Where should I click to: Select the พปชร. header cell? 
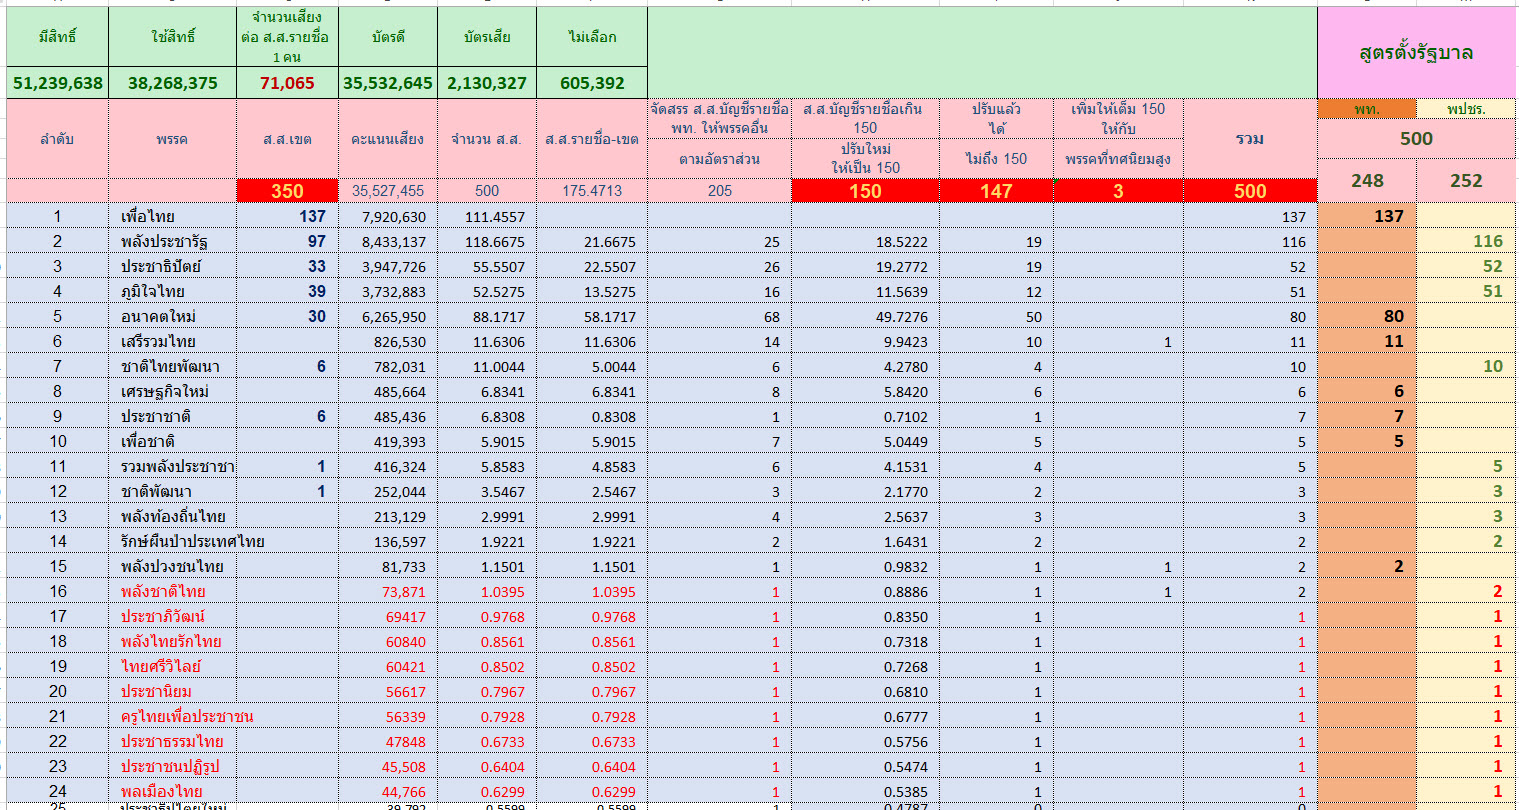(x=1466, y=109)
